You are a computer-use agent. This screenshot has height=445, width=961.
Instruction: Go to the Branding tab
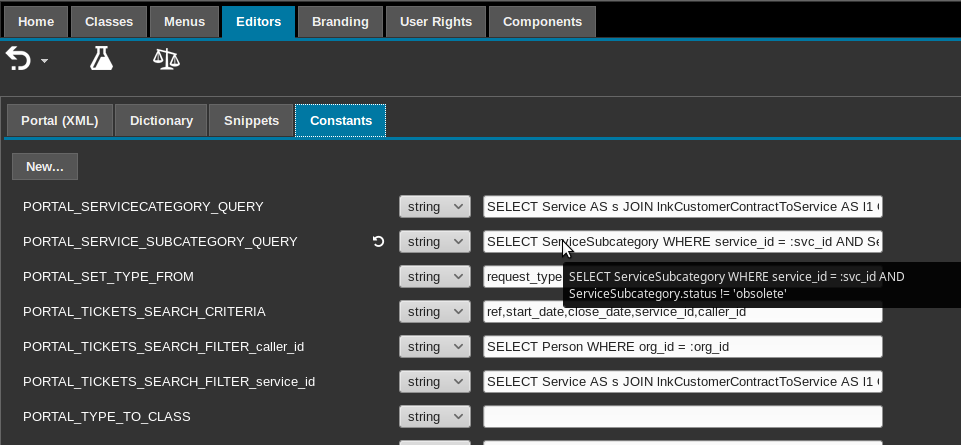[340, 21]
